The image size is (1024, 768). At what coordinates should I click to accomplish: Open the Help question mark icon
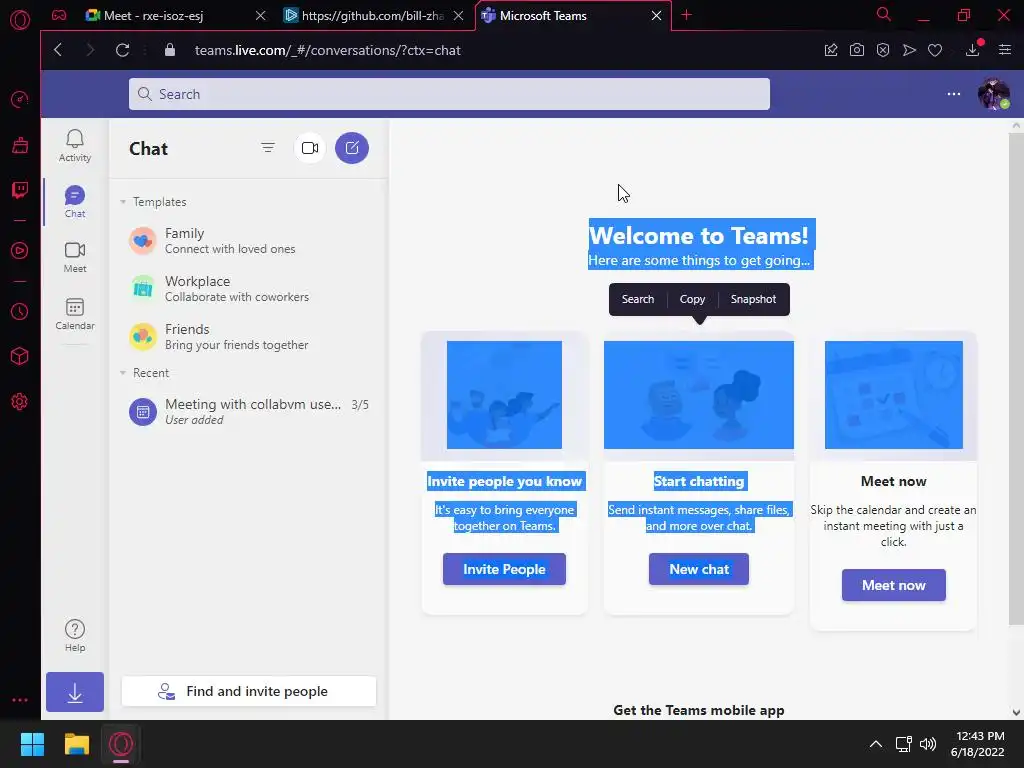74,635
